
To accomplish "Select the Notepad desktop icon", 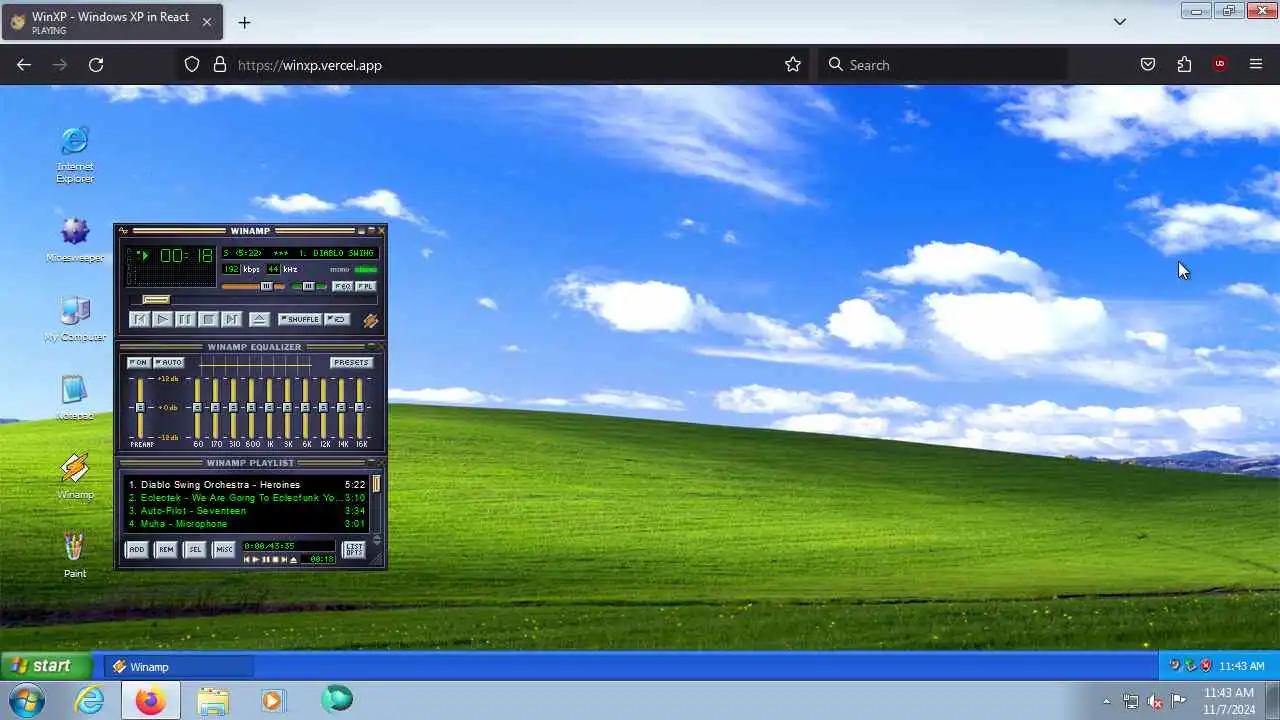I will pyautogui.click(x=75, y=397).
